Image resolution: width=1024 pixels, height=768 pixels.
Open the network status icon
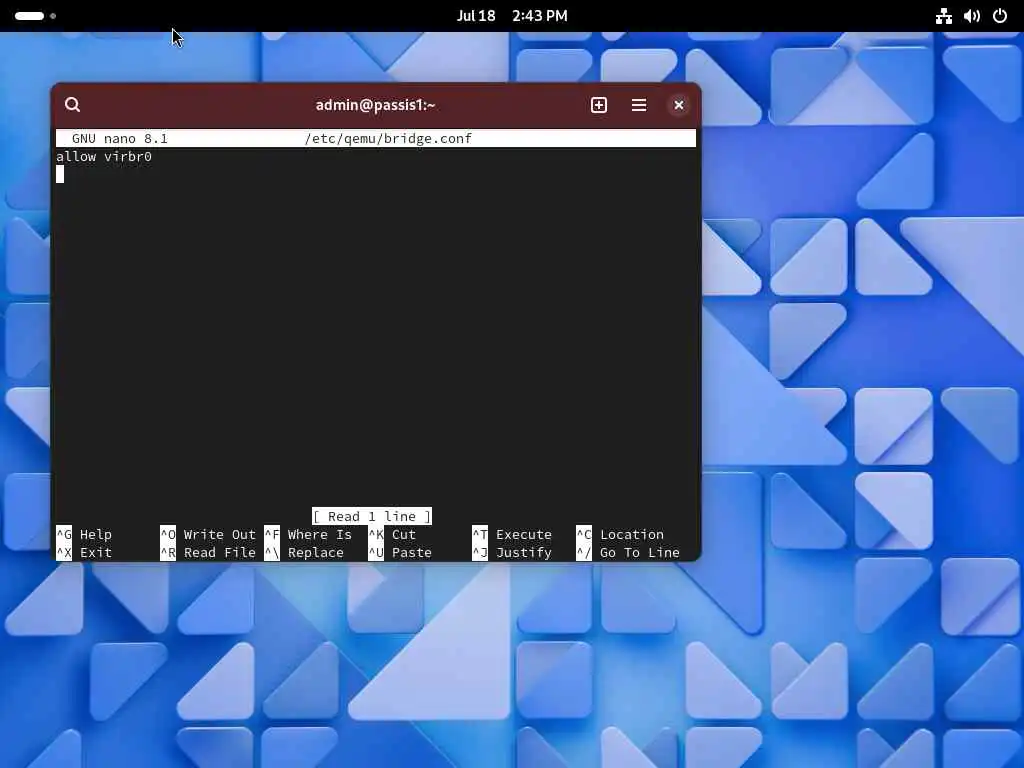pyautogui.click(x=944, y=16)
